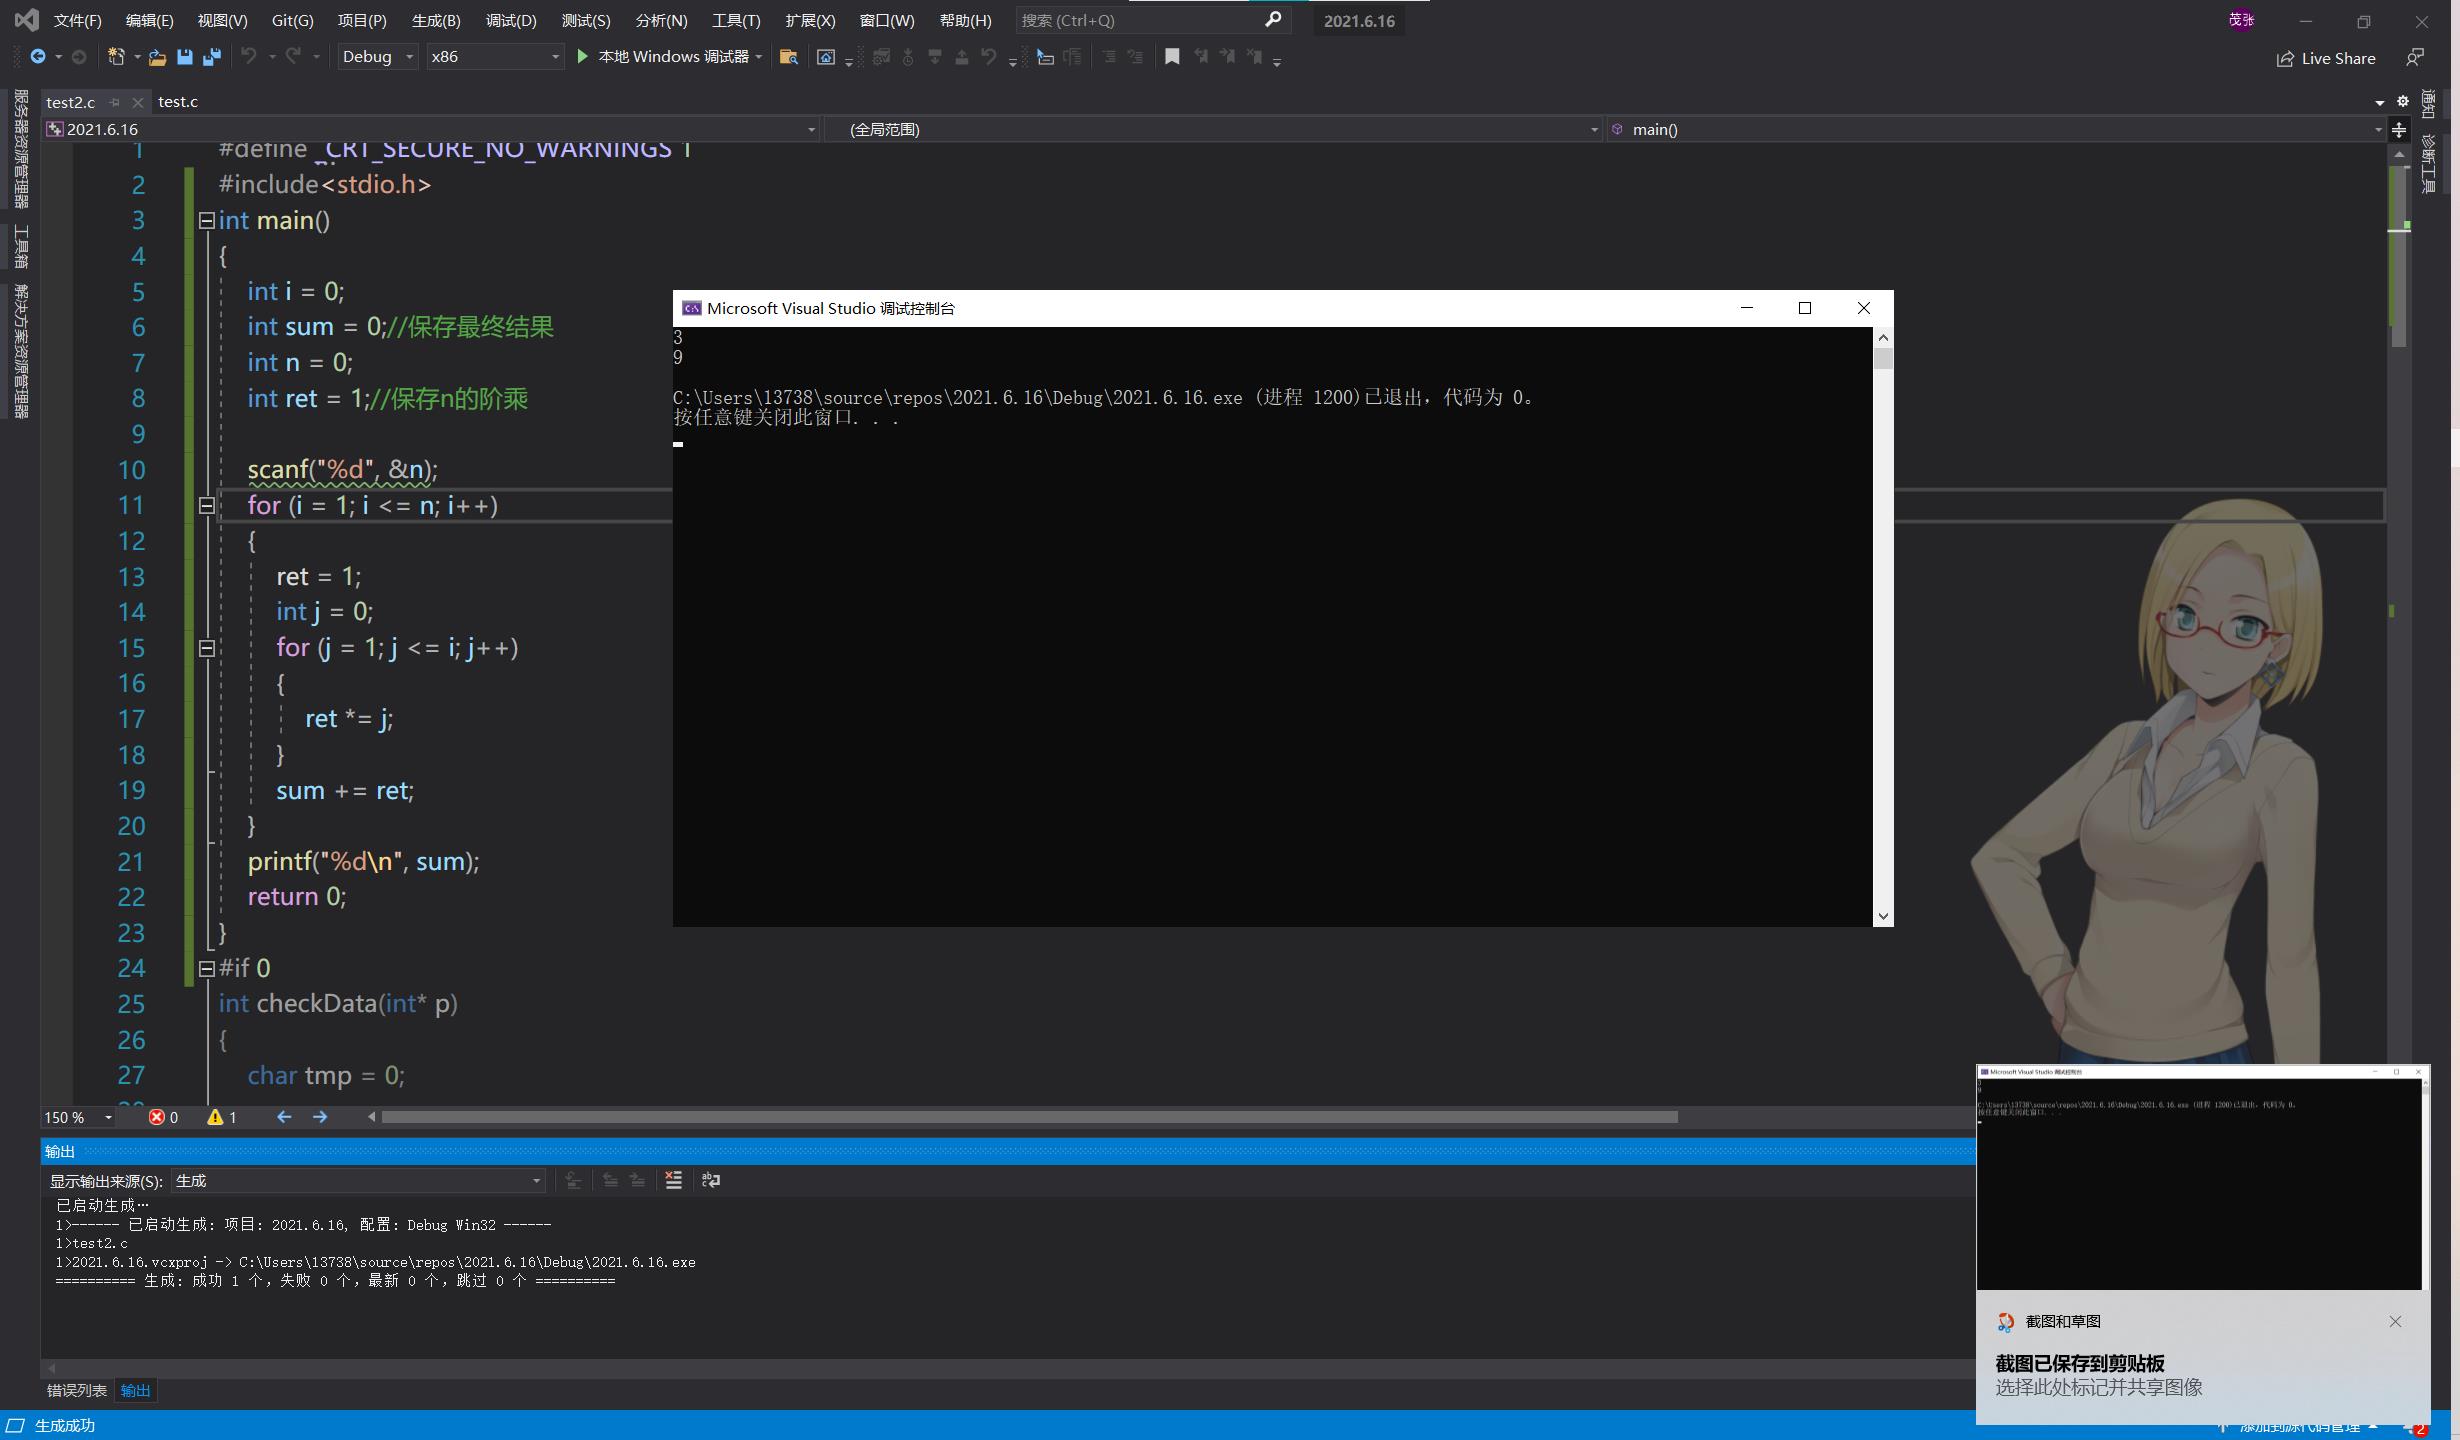Screen dimensions: 2460x1440
Task: Open the 视图(V) menu
Action: [222, 20]
